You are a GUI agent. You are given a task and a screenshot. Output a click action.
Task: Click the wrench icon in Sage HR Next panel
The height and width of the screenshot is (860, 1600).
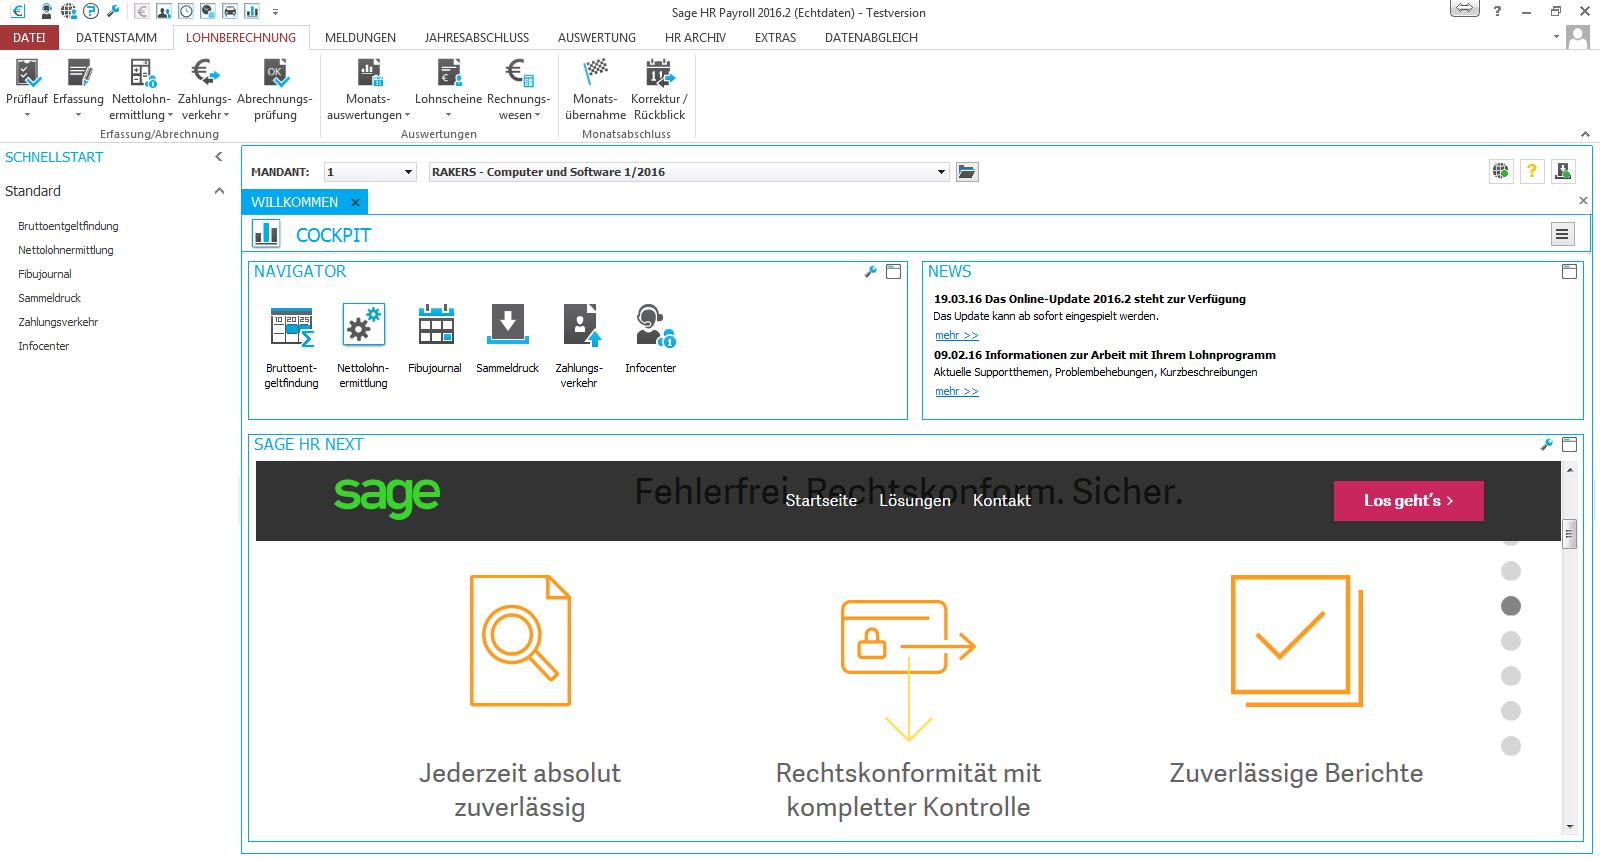pos(1546,445)
